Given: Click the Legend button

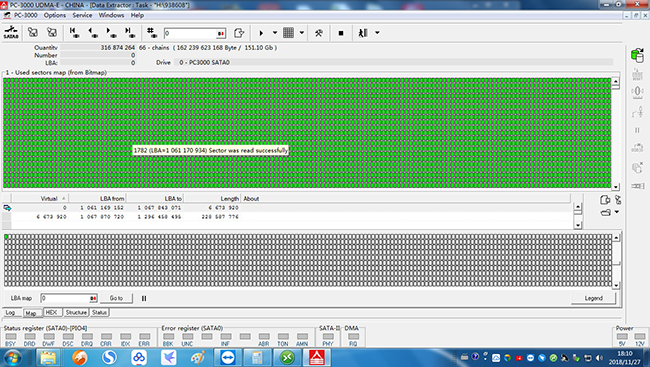Looking at the screenshot, I should 594,298.
